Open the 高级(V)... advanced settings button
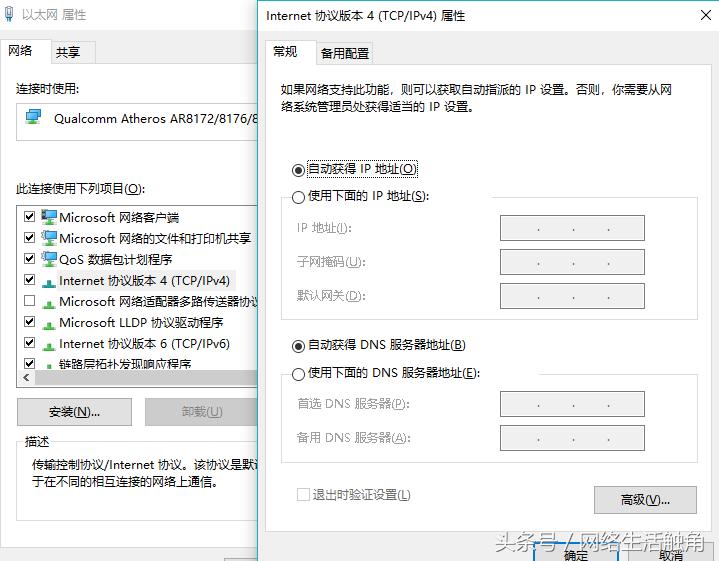This screenshot has height=561, width=719. [x=645, y=500]
